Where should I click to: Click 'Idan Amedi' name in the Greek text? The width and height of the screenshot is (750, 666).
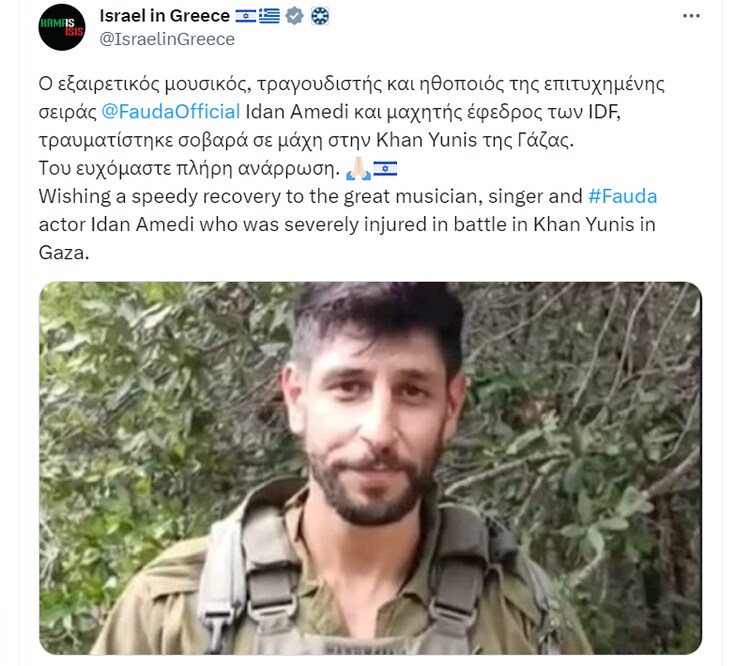[x=297, y=111]
